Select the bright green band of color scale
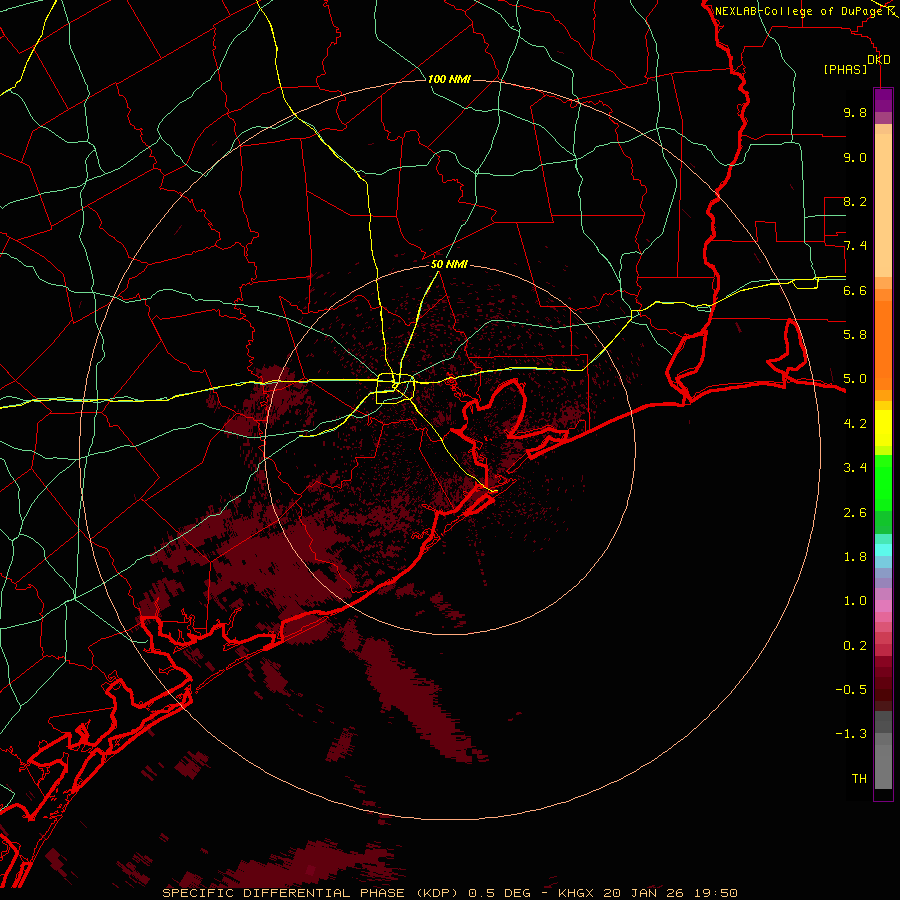Image resolution: width=900 pixels, height=900 pixels. click(x=883, y=483)
